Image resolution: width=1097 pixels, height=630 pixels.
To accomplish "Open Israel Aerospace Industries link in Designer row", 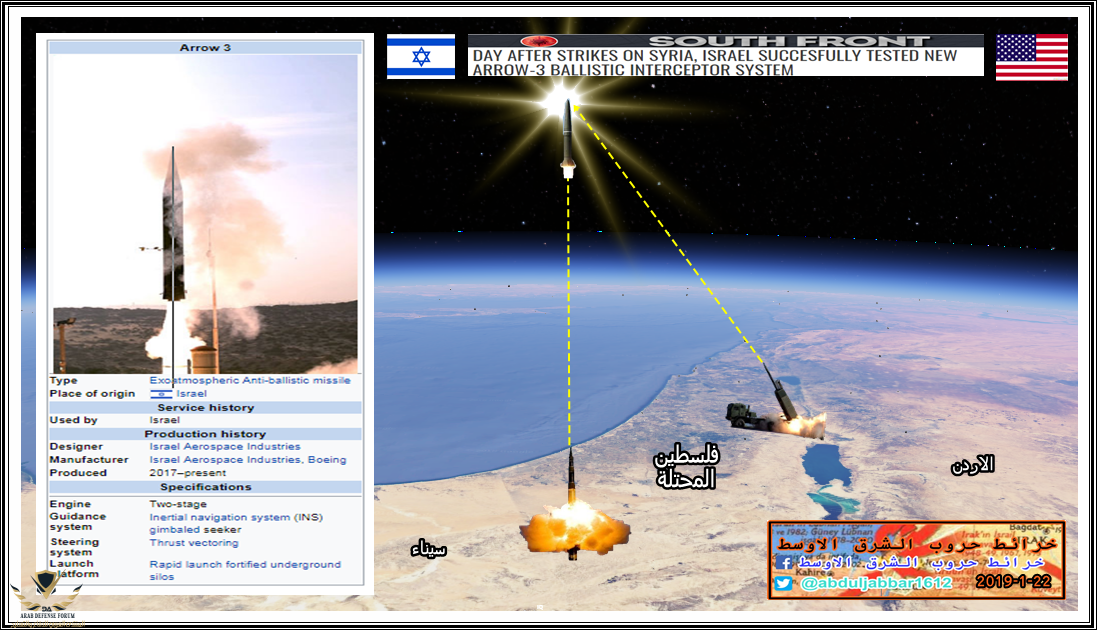I will pyautogui.click(x=225, y=447).
